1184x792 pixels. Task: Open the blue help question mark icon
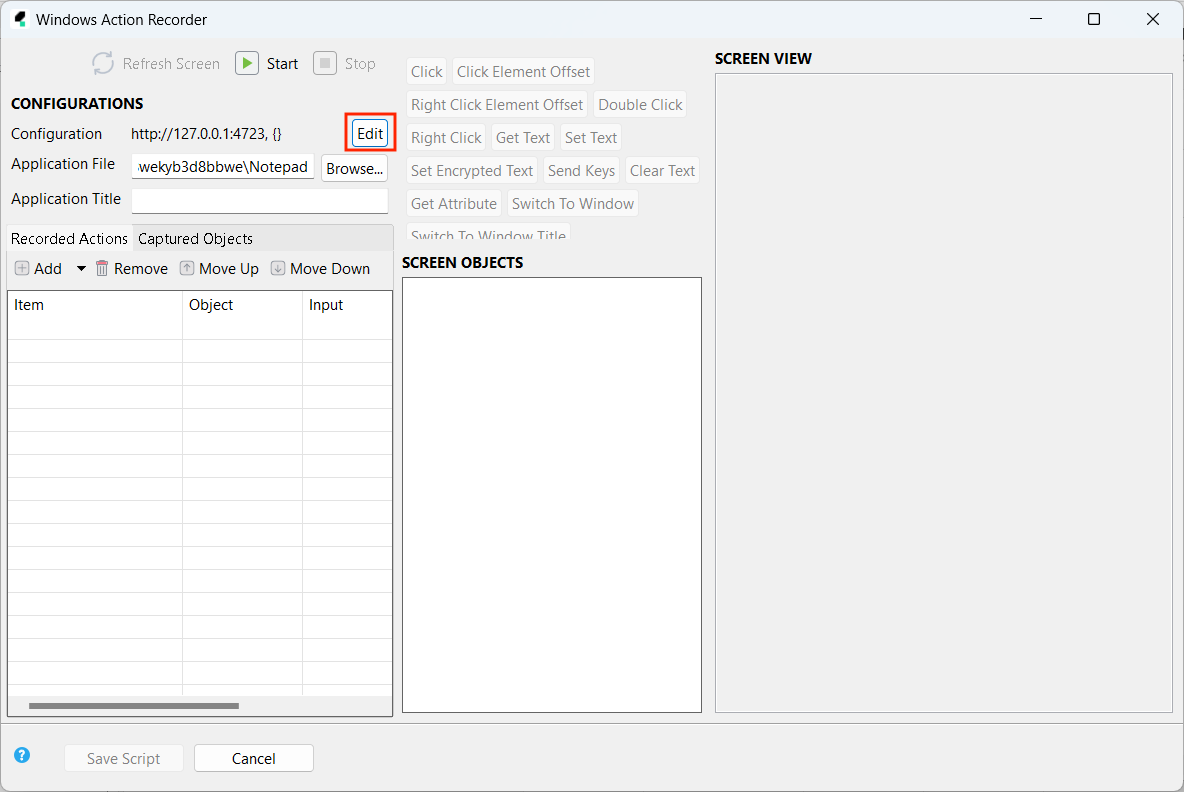(x=22, y=756)
